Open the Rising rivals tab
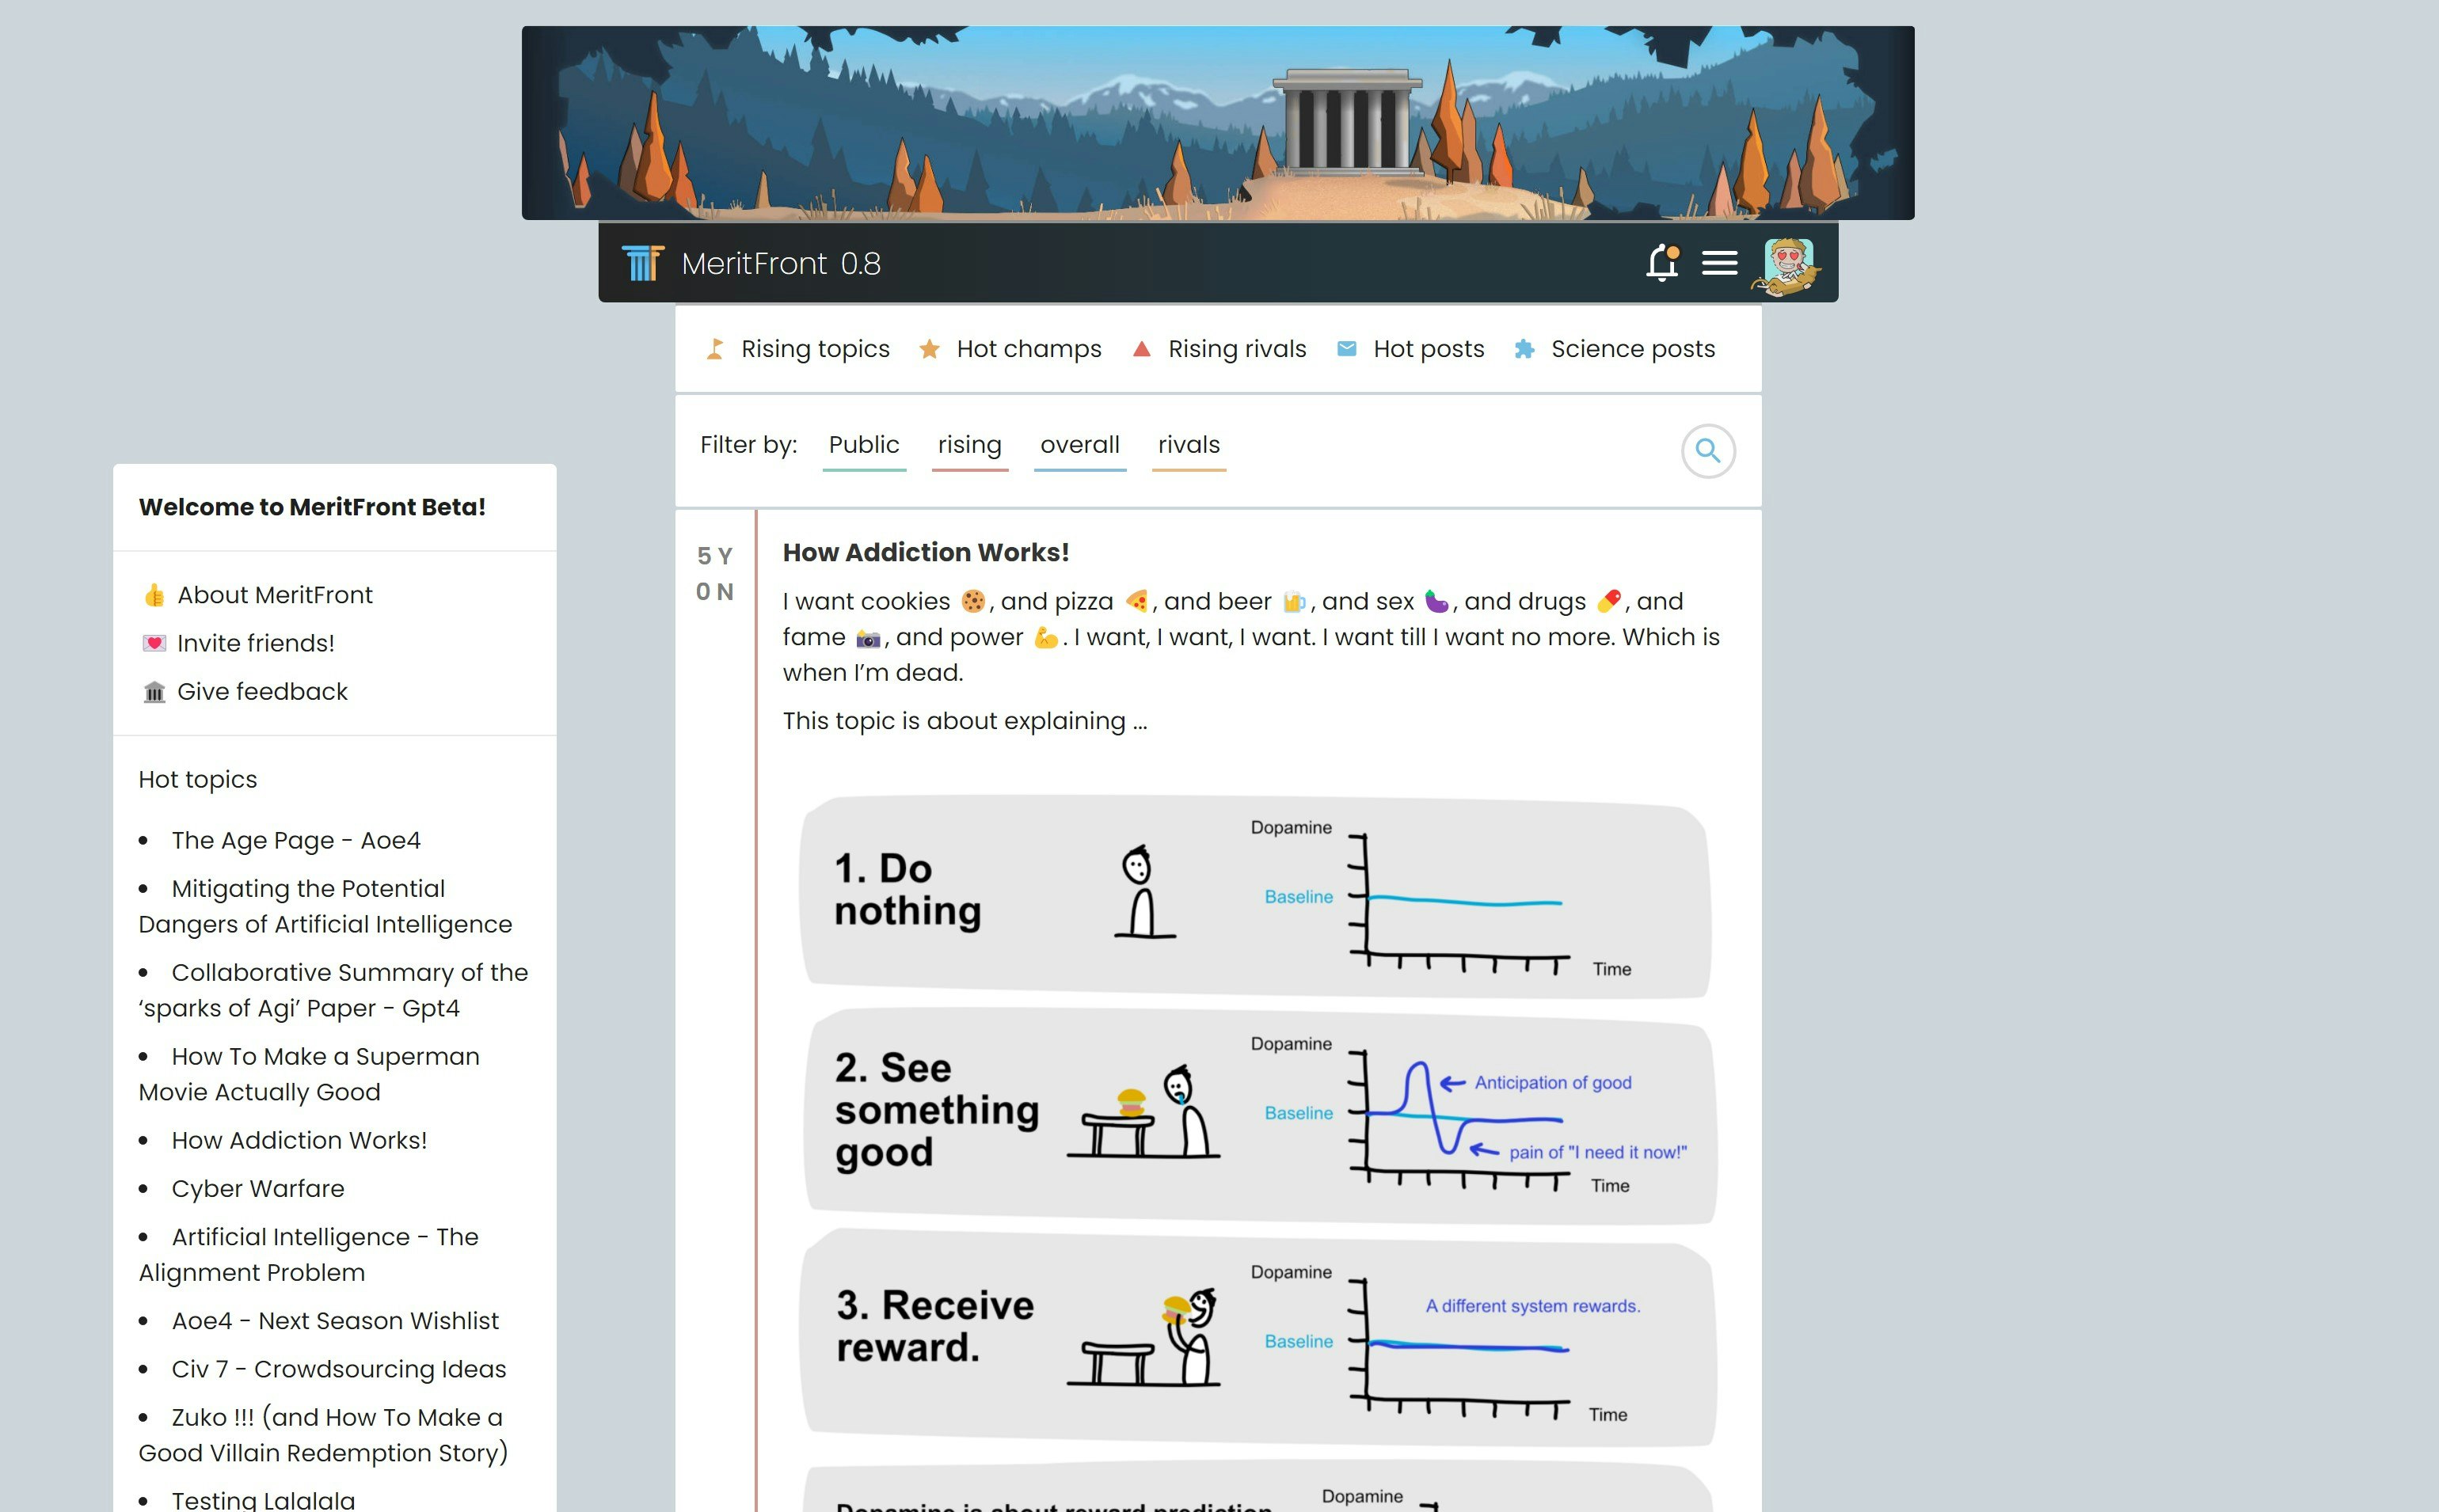Viewport: 2439px width, 1512px height. (x=1237, y=349)
